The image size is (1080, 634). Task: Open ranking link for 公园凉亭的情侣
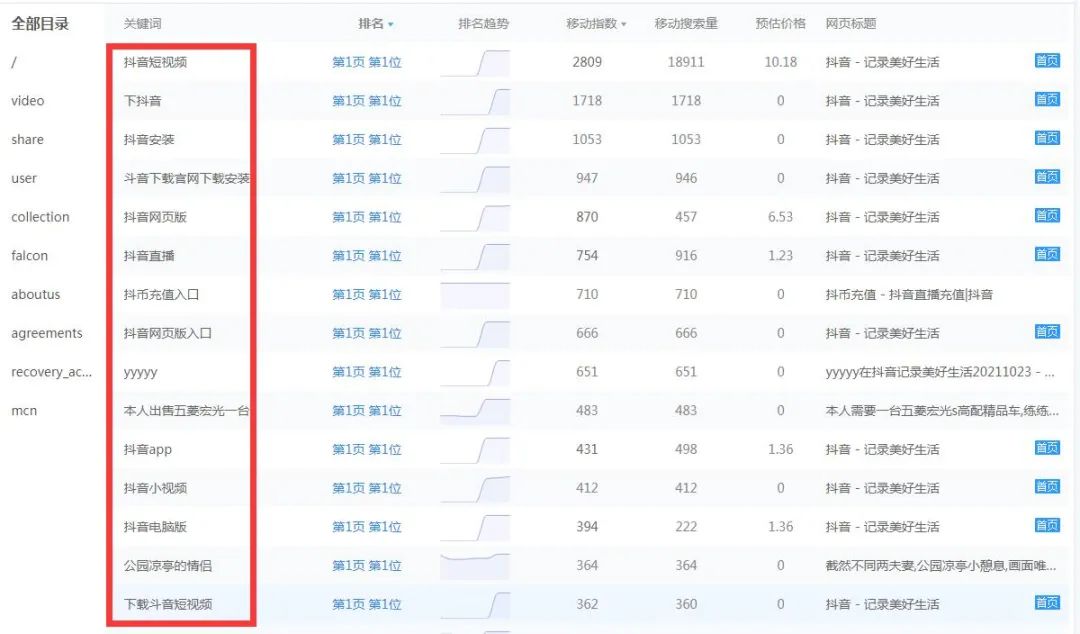366,566
